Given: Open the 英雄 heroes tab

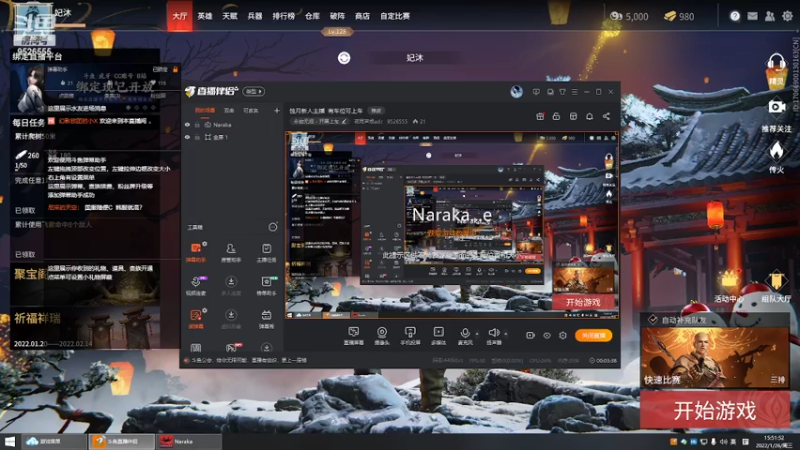Looking at the screenshot, I should 205,16.
